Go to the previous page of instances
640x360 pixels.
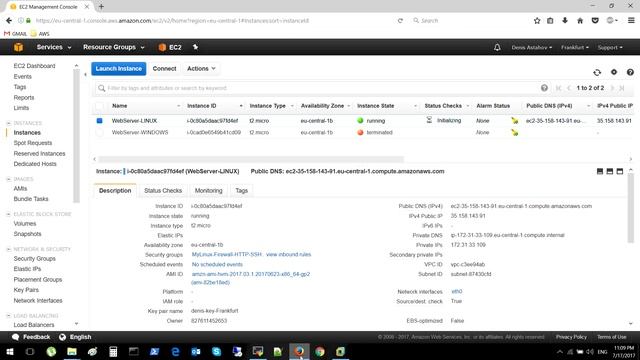click(x=569, y=88)
